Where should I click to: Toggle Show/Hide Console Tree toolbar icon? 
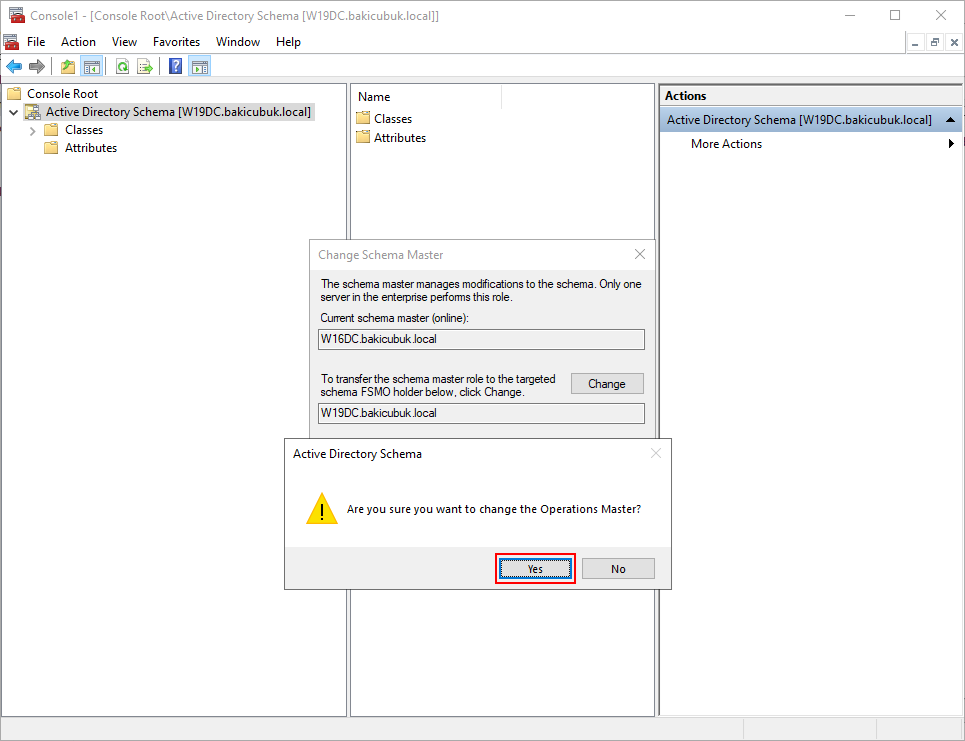tap(92, 66)
